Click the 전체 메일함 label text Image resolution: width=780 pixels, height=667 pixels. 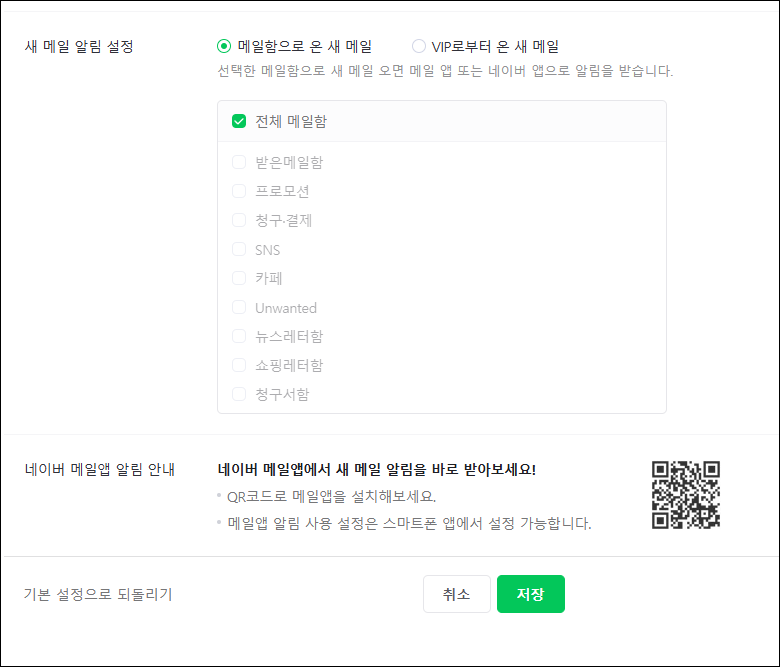coord(291,121)
